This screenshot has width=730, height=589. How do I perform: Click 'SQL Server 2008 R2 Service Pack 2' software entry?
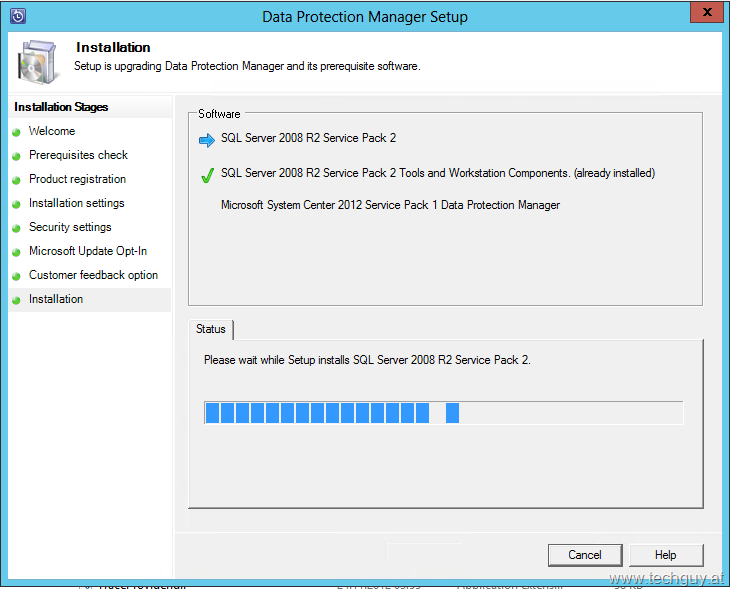pos(308,138)
